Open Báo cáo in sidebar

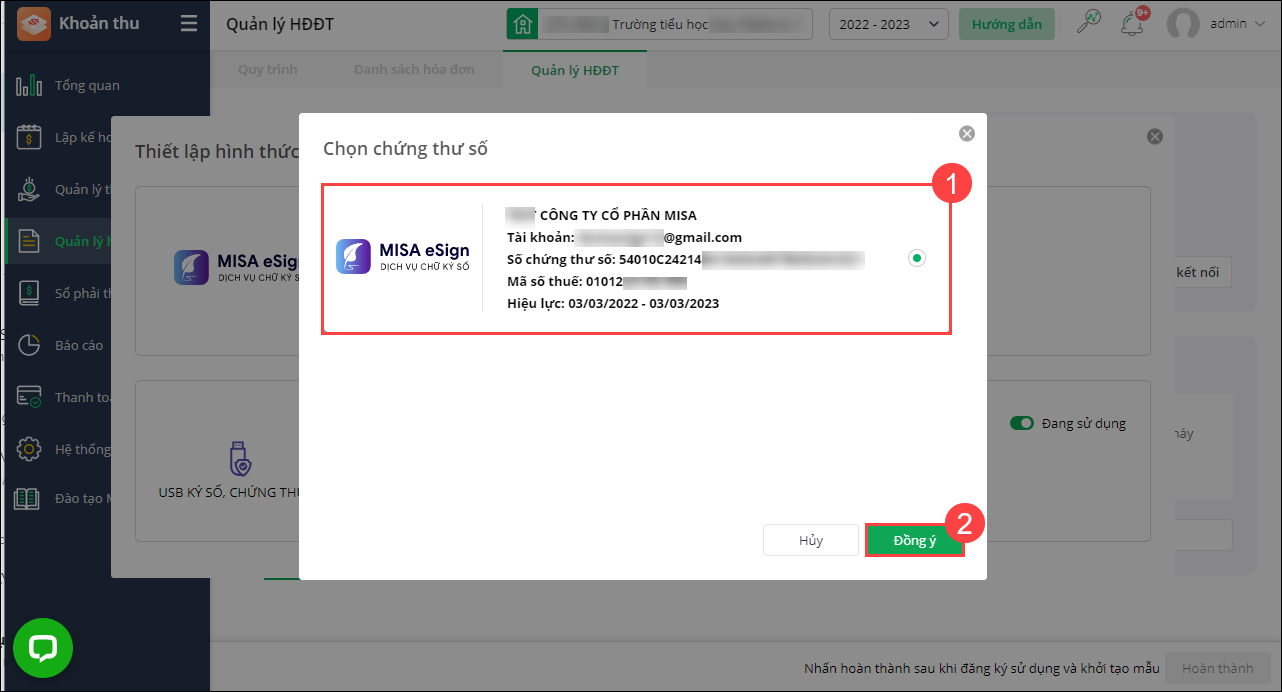[79, 345]
